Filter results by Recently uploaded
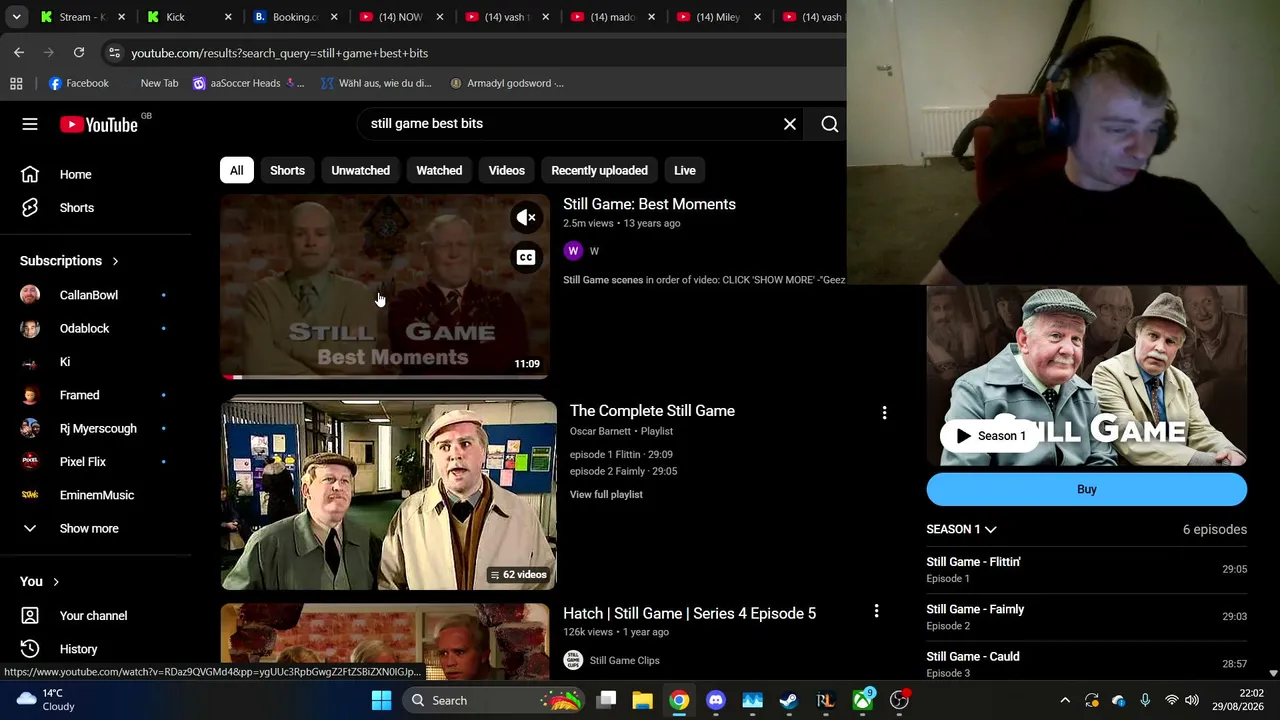 (x=599, y=170)
